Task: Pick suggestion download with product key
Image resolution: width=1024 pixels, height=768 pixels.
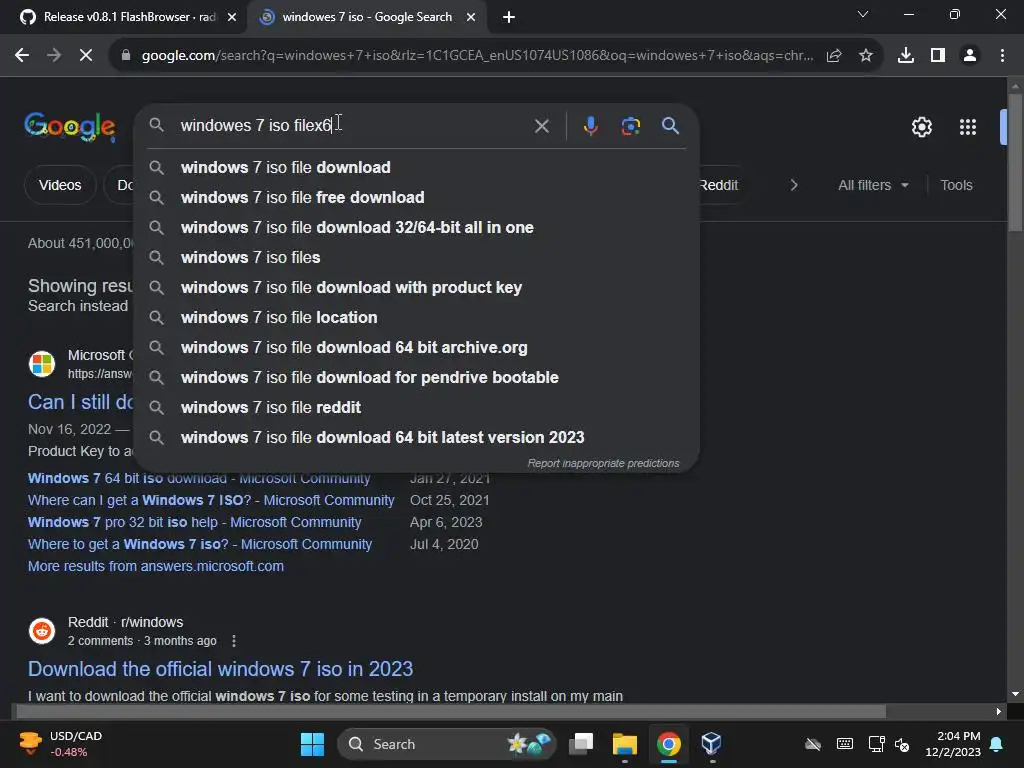Action: (x=416, y=287)
